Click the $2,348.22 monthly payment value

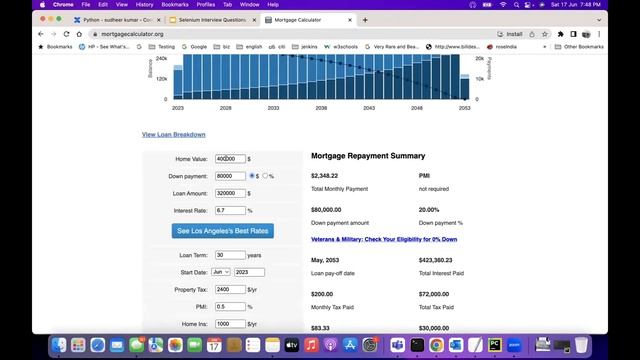click(x=324, y=176)
